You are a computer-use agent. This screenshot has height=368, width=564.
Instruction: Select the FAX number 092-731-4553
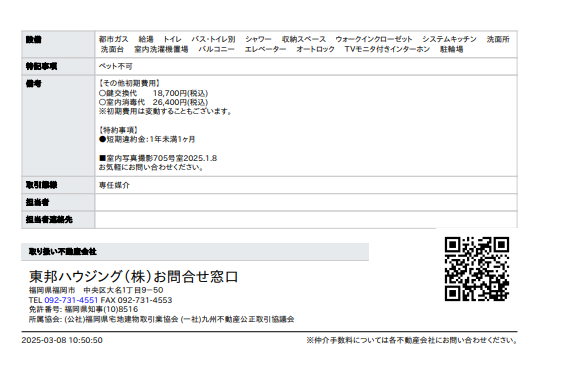[145, 300]
